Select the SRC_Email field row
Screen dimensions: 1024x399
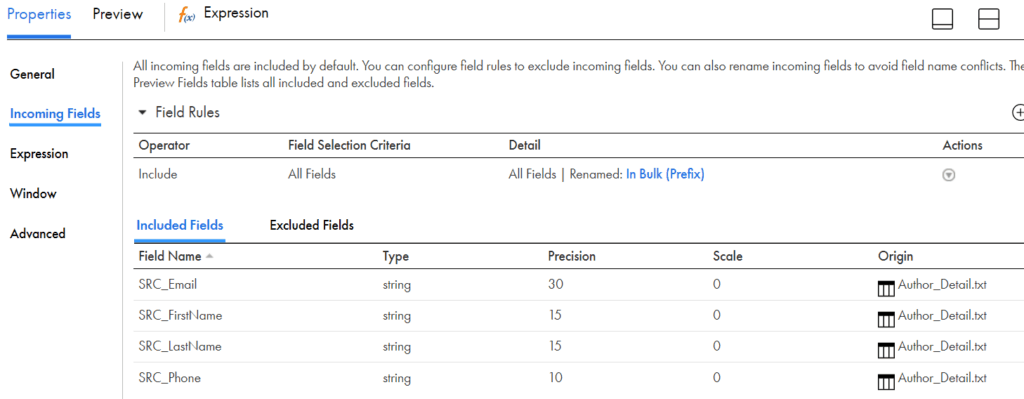[579, 285]
